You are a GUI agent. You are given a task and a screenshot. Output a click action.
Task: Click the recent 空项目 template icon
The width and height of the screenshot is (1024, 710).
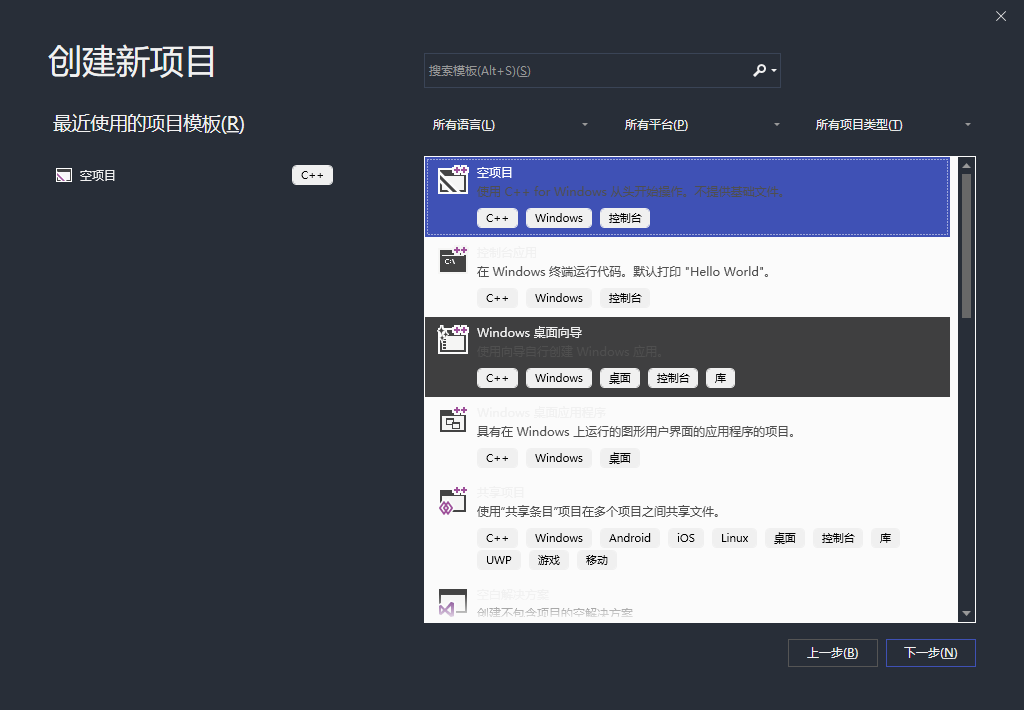click(x=63, y=176)
